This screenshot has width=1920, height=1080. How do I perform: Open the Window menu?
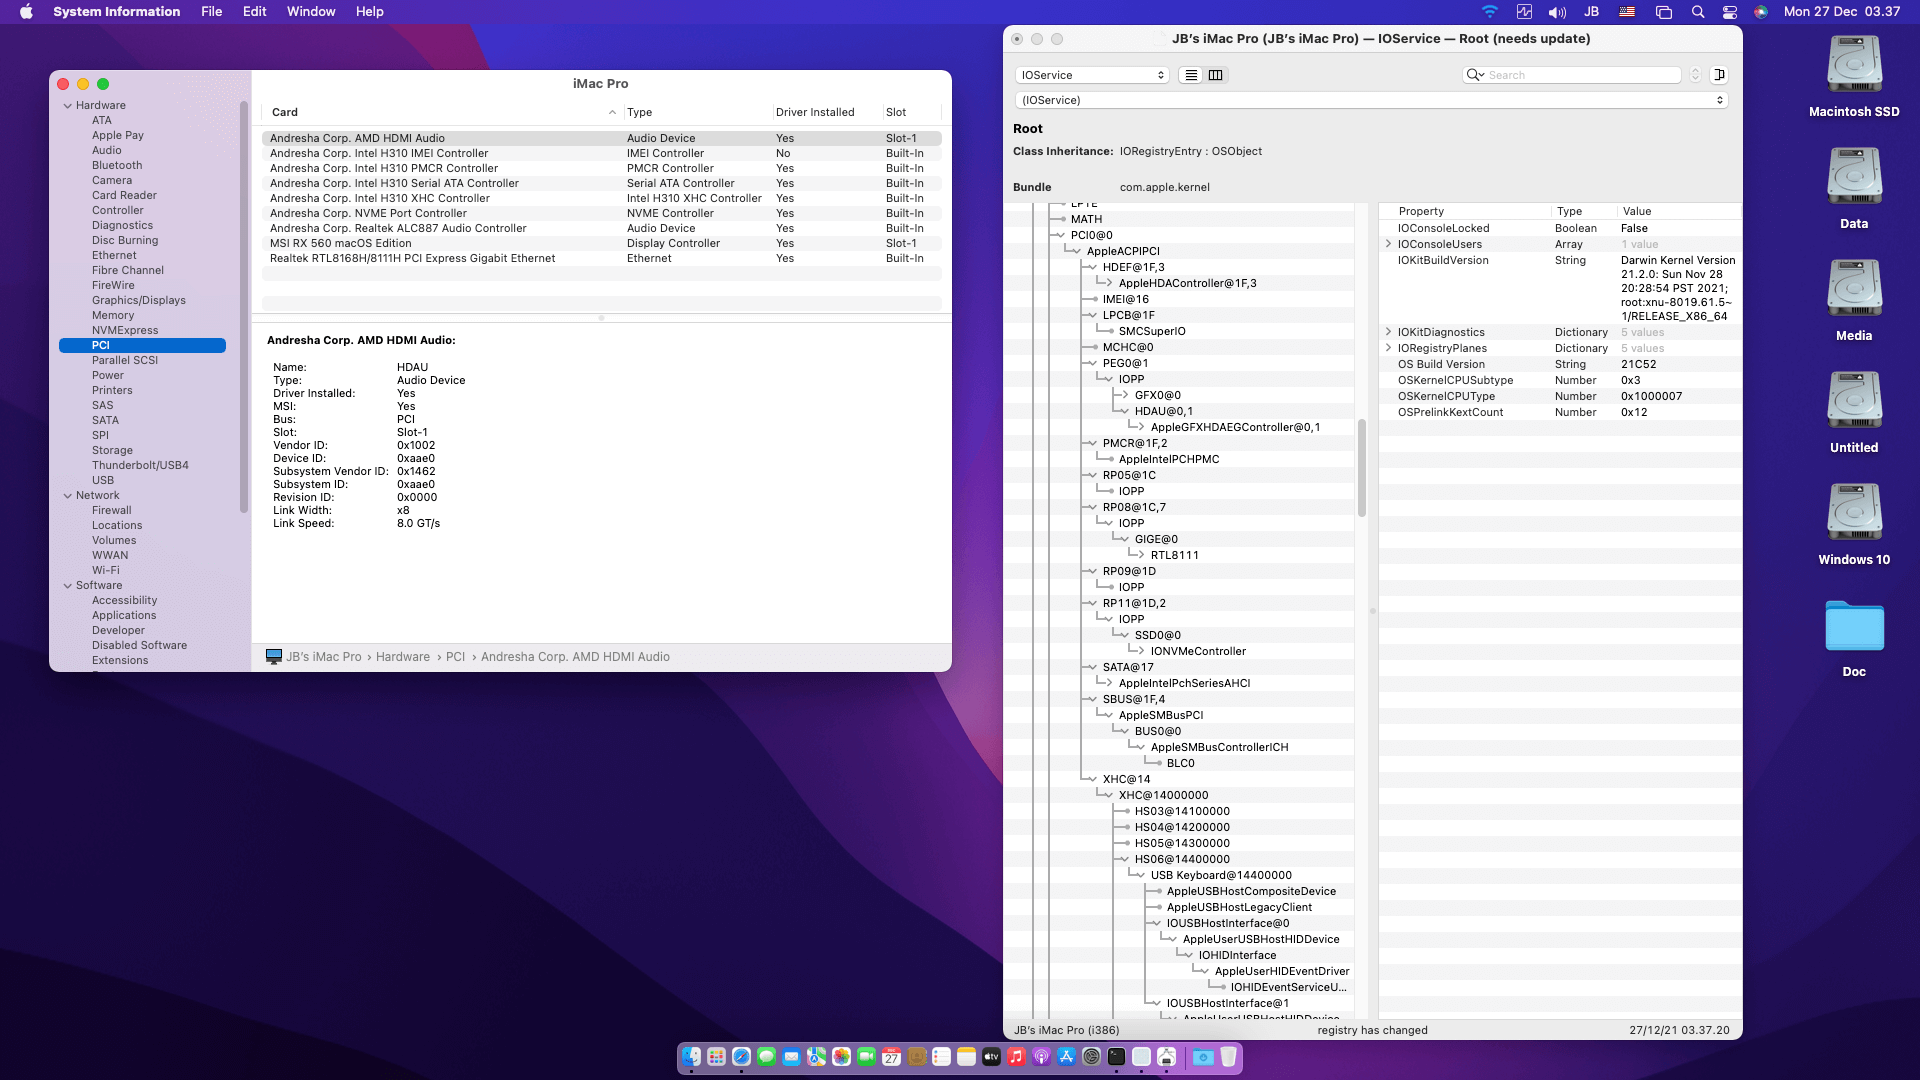click(x=311, y=12)
